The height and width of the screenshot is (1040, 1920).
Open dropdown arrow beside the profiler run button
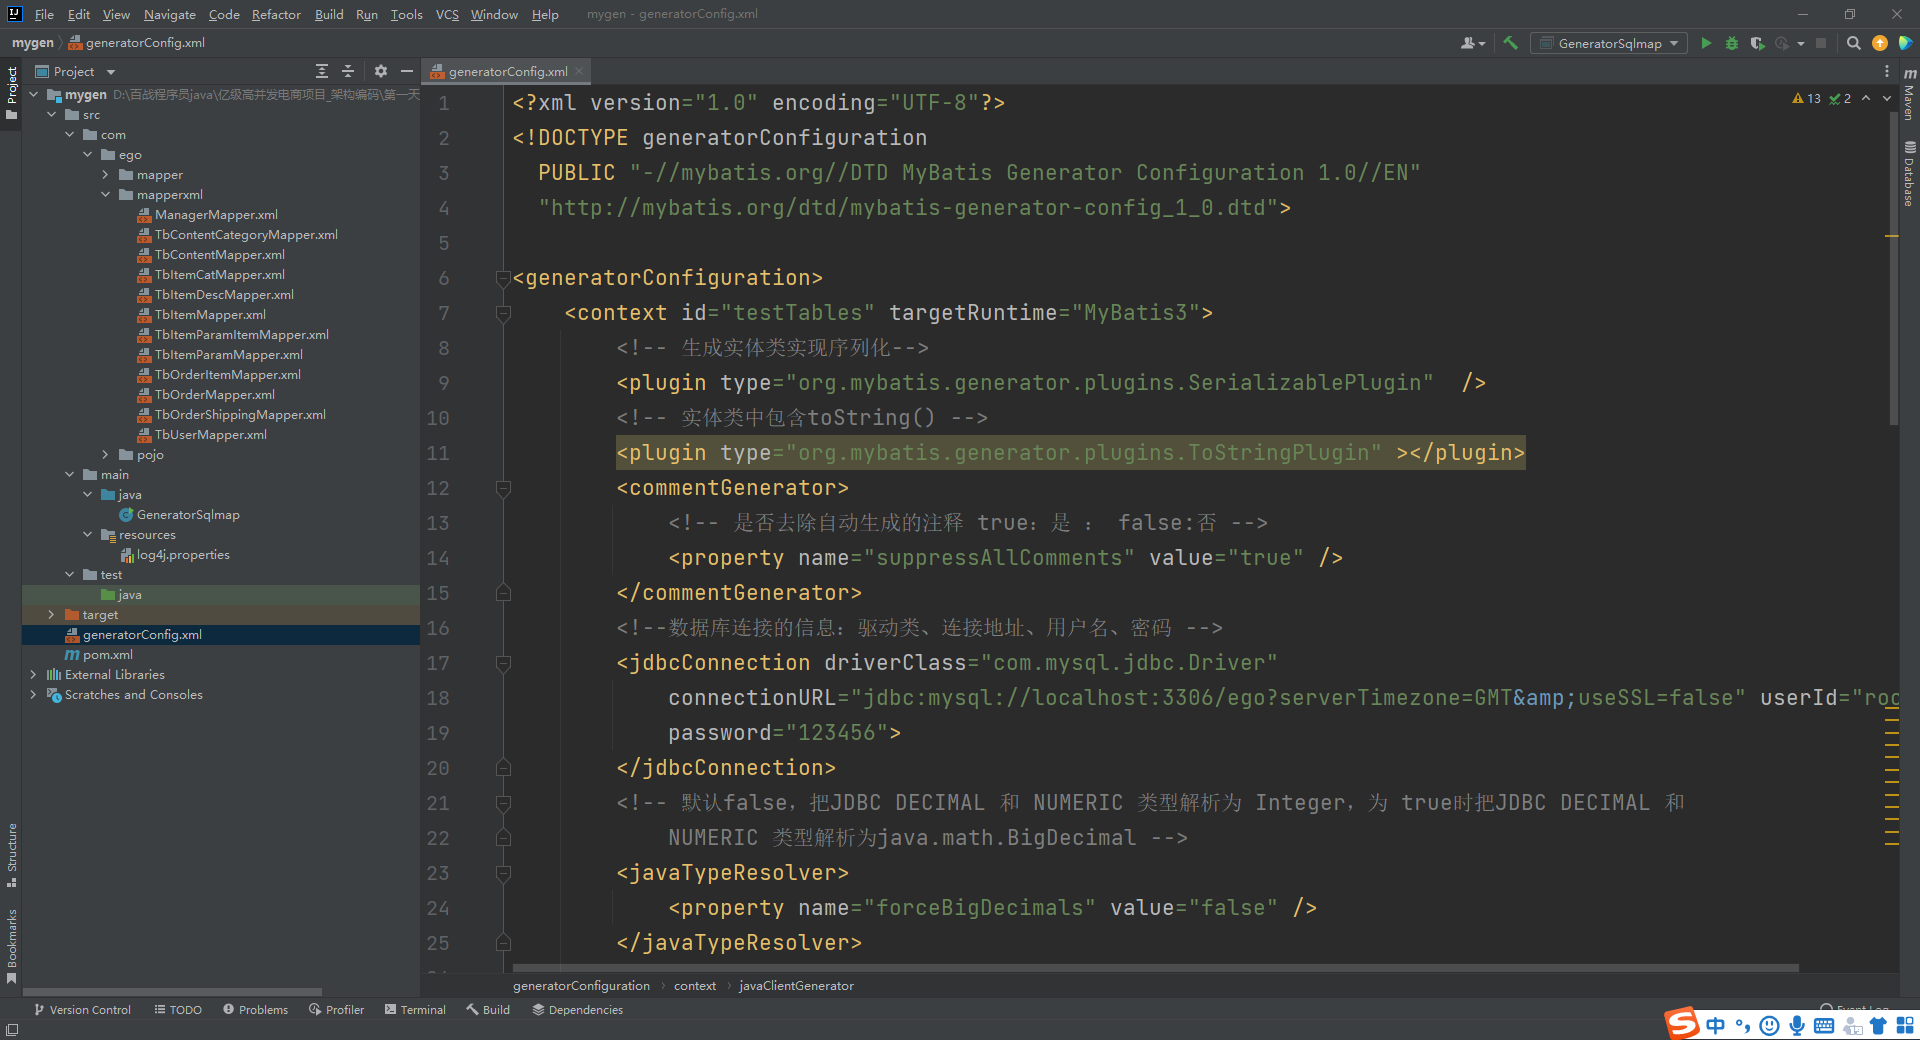[1800, 43]
